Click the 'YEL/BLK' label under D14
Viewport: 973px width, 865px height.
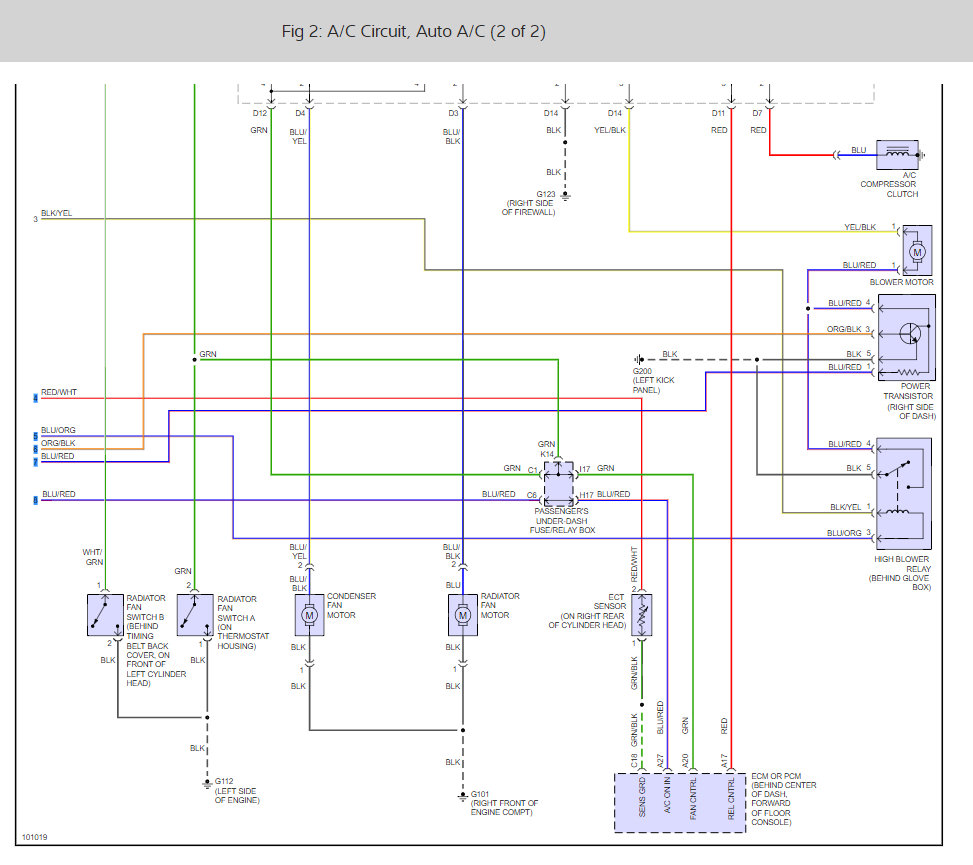[610, 130]
